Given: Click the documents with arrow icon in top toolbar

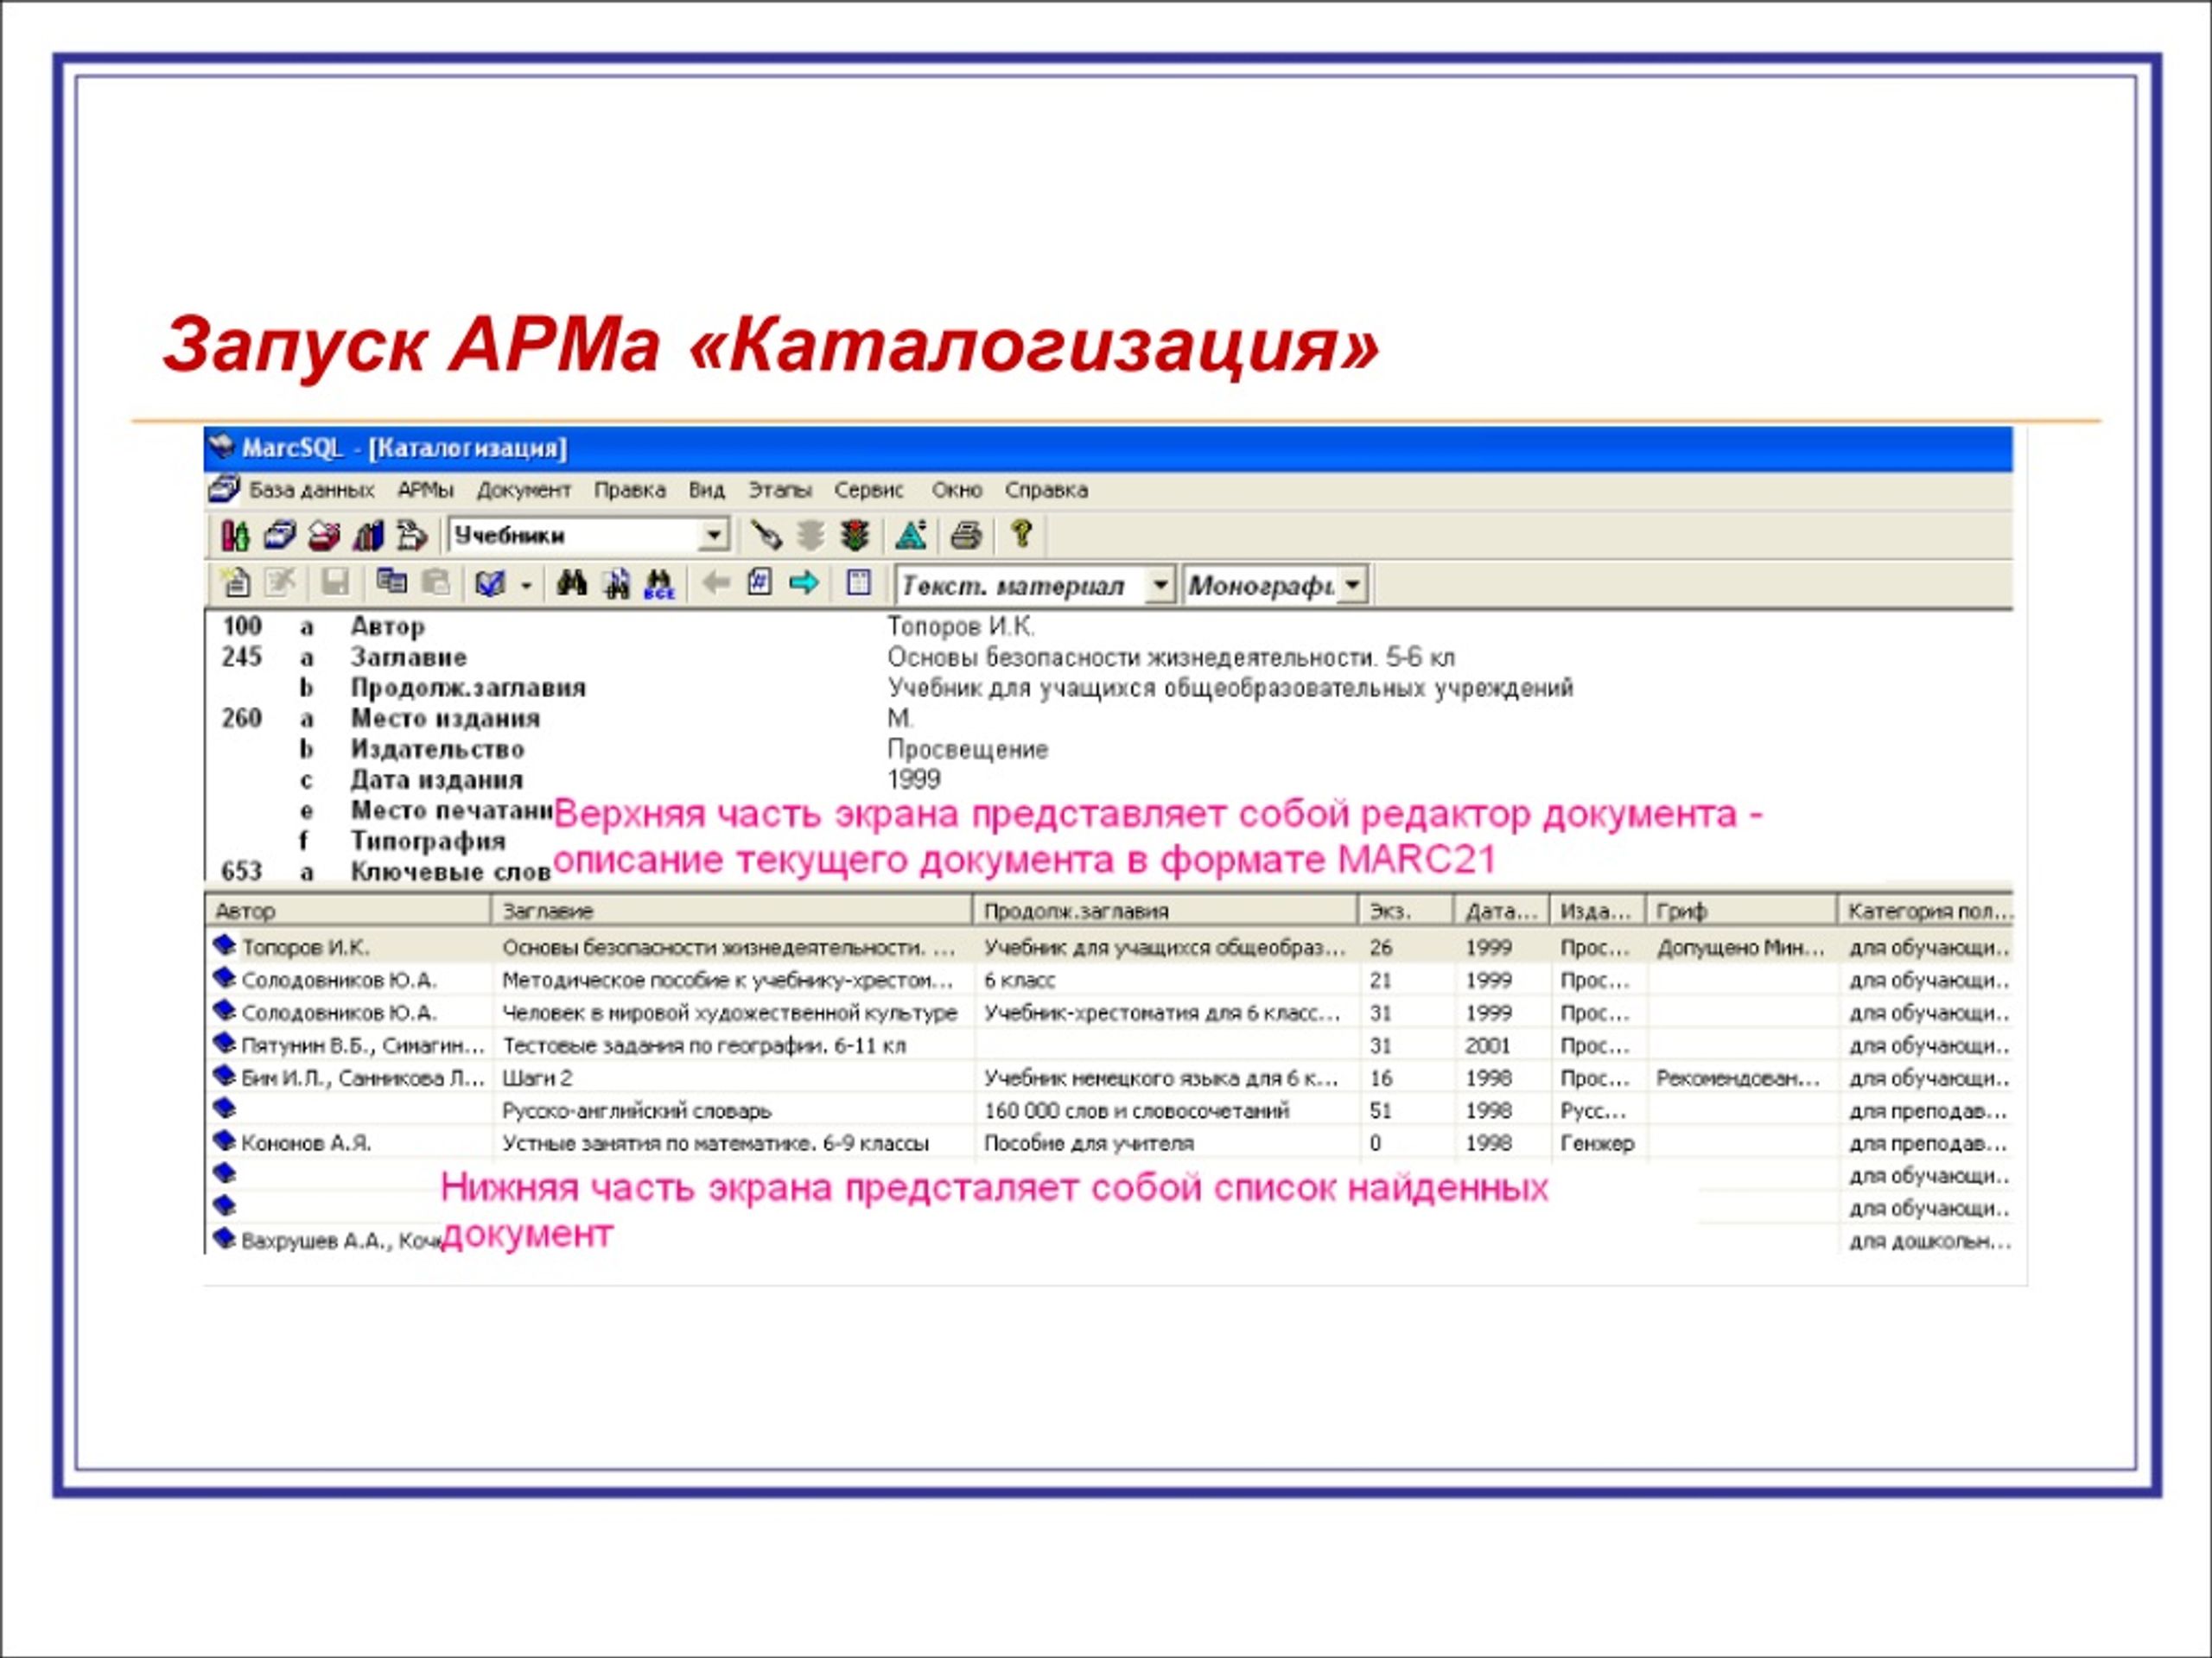Looking at the screenshot, I should tap(412, 536).
